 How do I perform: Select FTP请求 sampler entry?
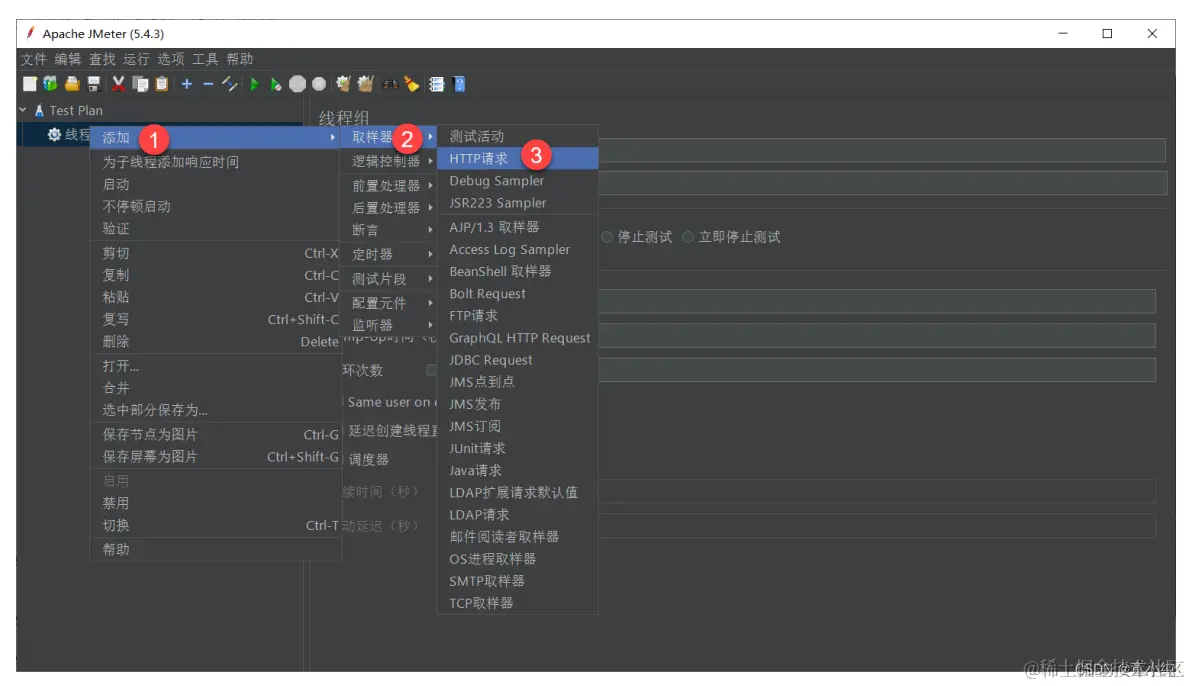pos(517,315)
